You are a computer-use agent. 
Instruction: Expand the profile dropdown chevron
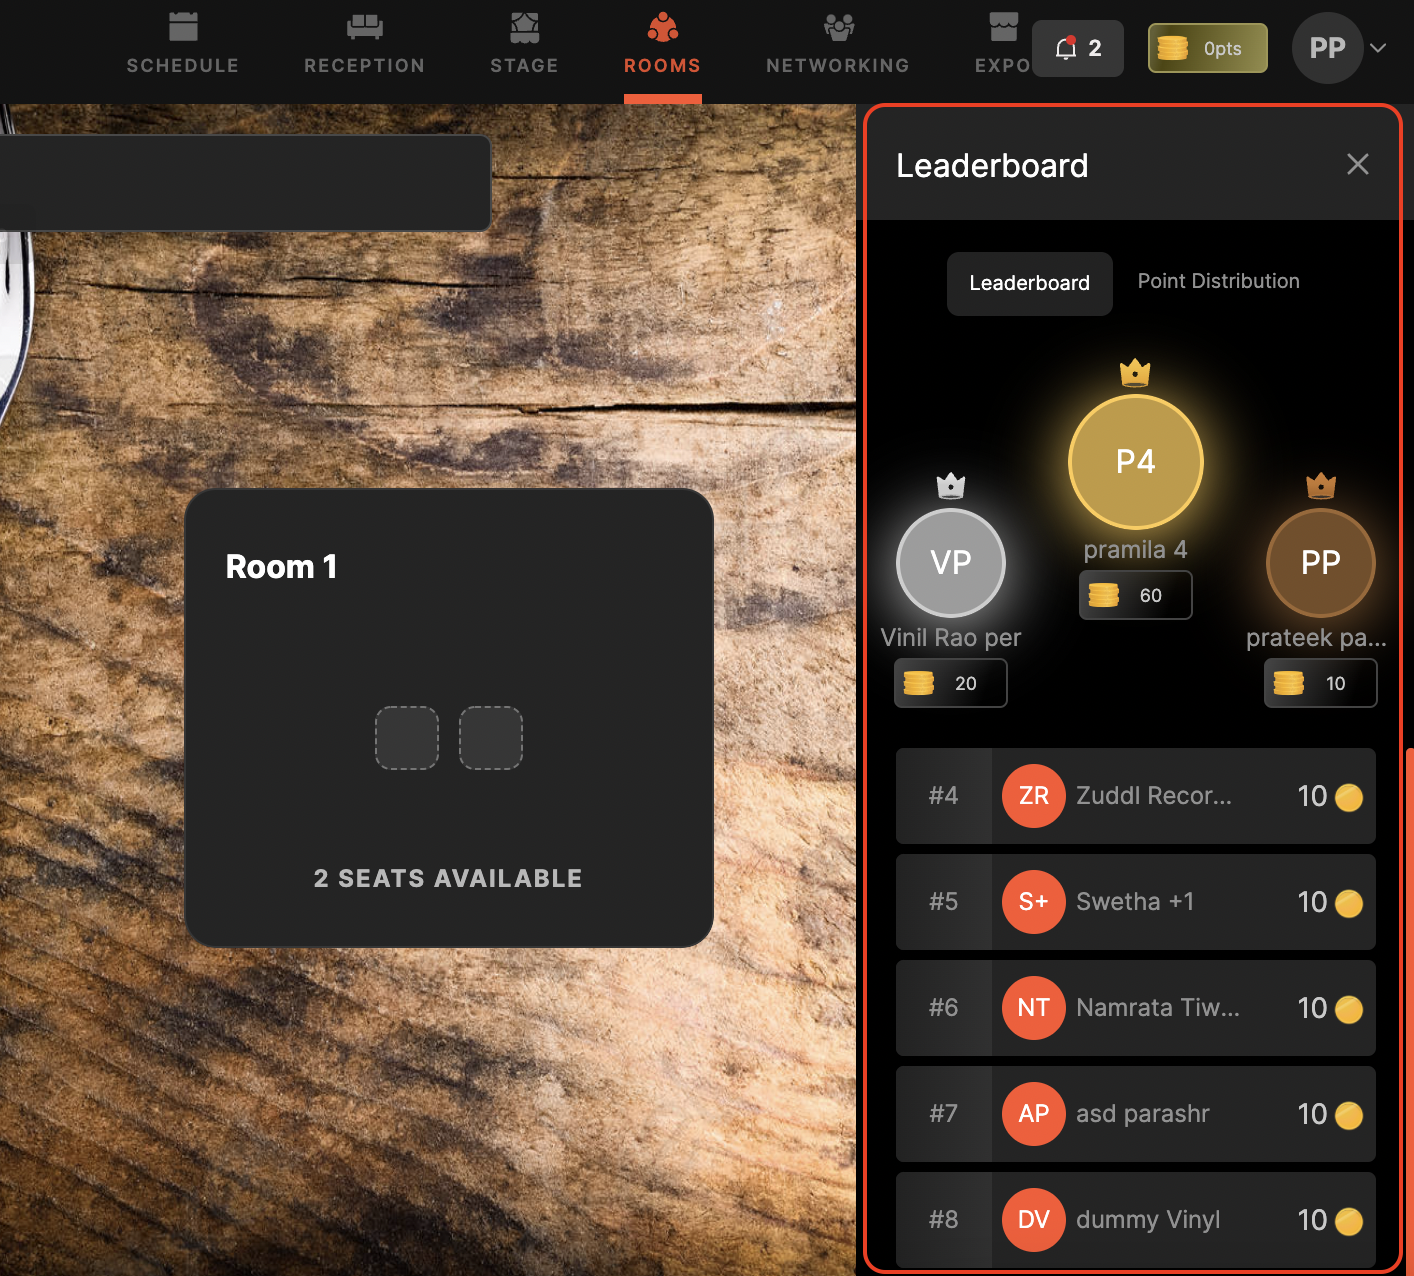coord(1378,48)
